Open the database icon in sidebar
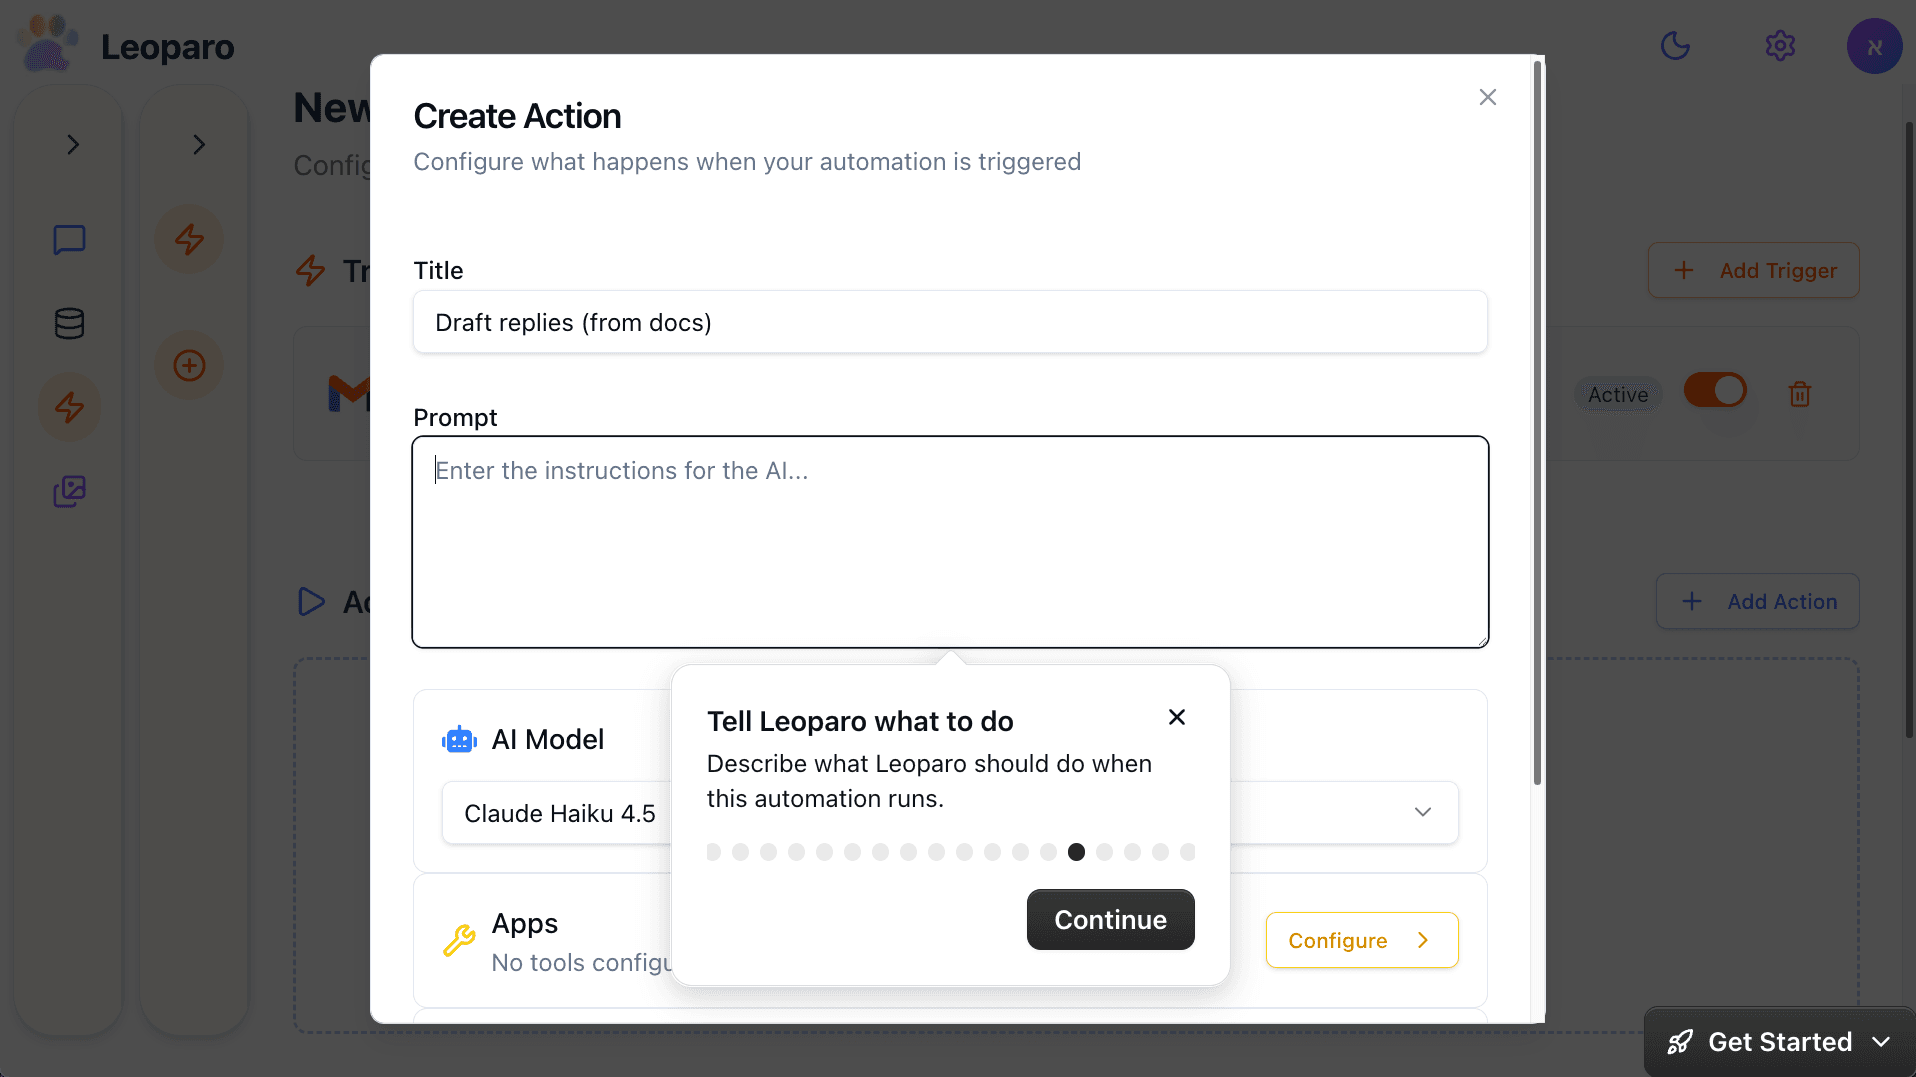 coord(69,323)
